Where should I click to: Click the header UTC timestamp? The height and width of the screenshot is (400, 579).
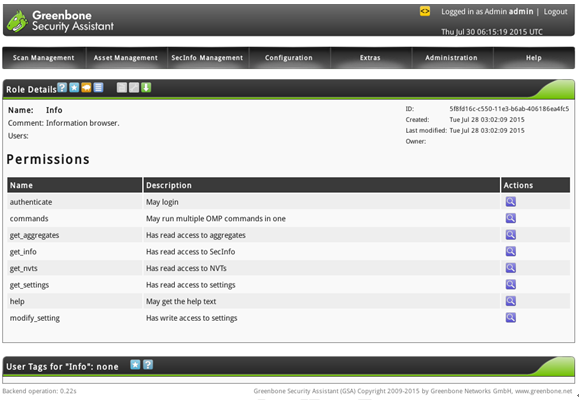coord(492,32)
